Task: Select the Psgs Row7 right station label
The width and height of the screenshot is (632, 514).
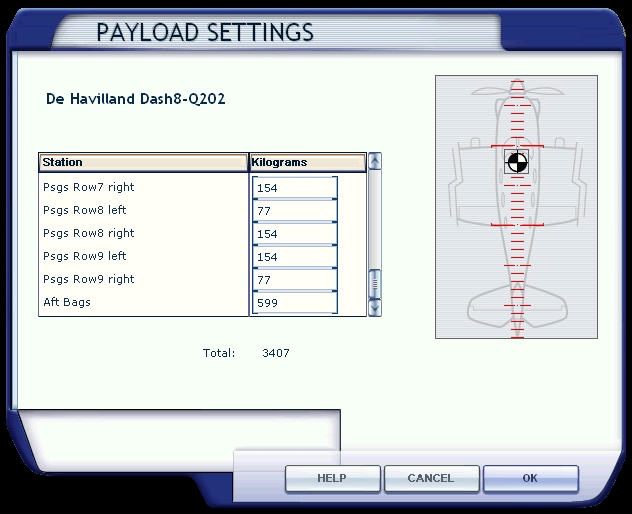Action: pyautogui.click(x=88, y=187)
